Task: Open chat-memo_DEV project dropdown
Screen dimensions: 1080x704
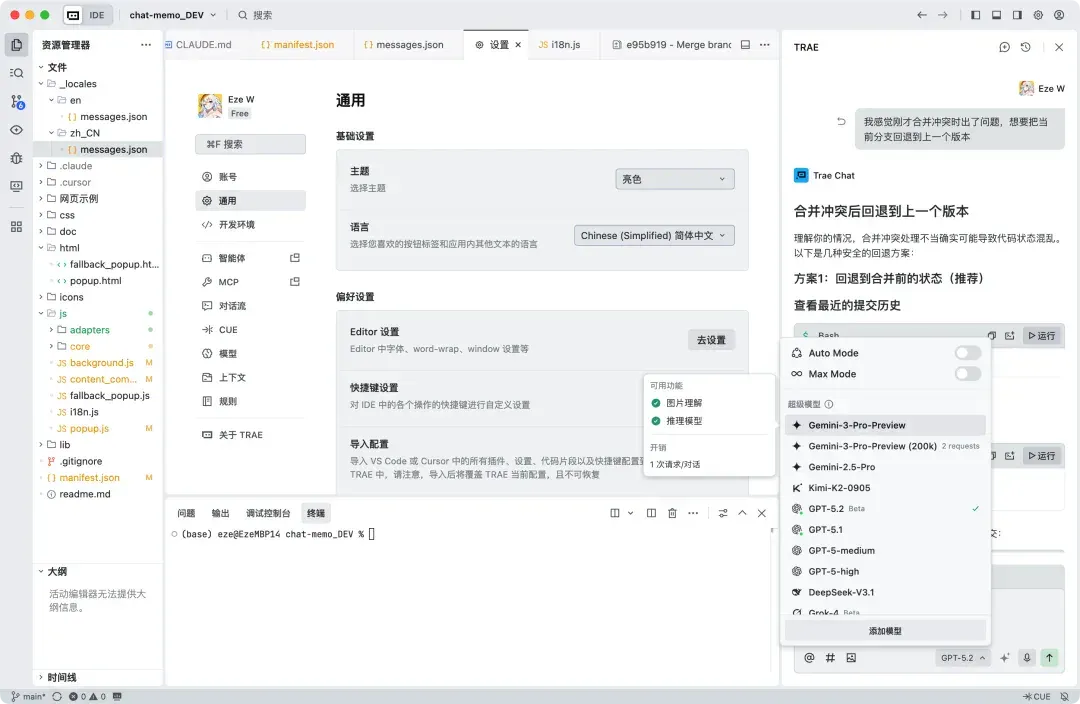Action: tap(172, 14)
